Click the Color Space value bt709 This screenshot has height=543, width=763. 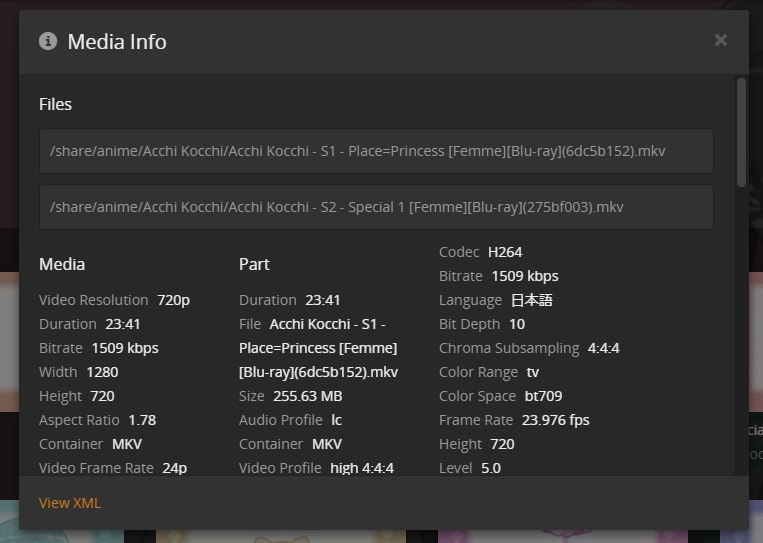tap(544, 396)
